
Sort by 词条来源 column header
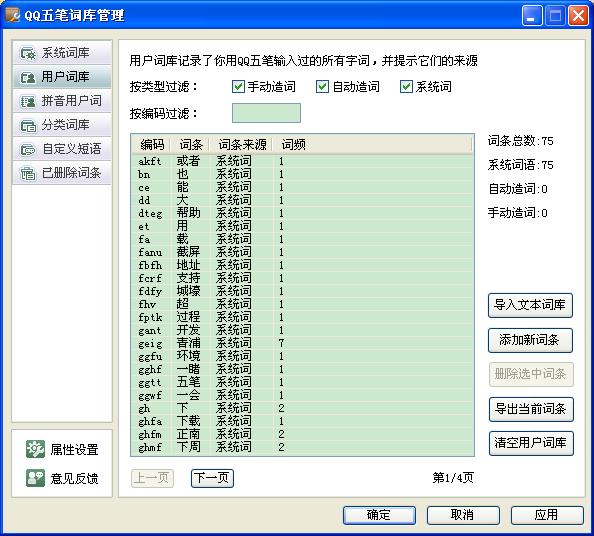242,144
